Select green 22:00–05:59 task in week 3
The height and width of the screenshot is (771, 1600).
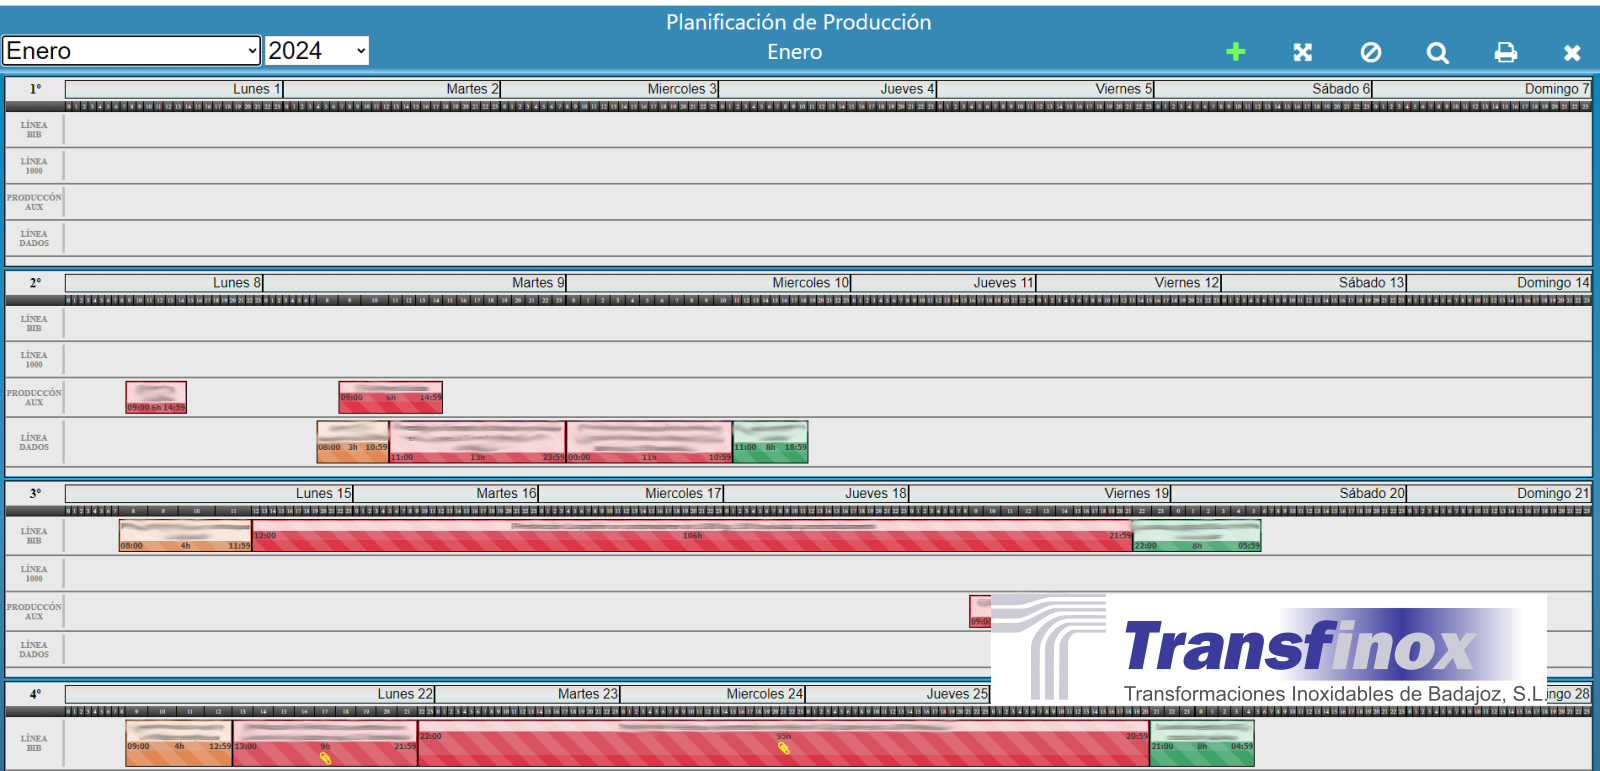coord(1196,536)
